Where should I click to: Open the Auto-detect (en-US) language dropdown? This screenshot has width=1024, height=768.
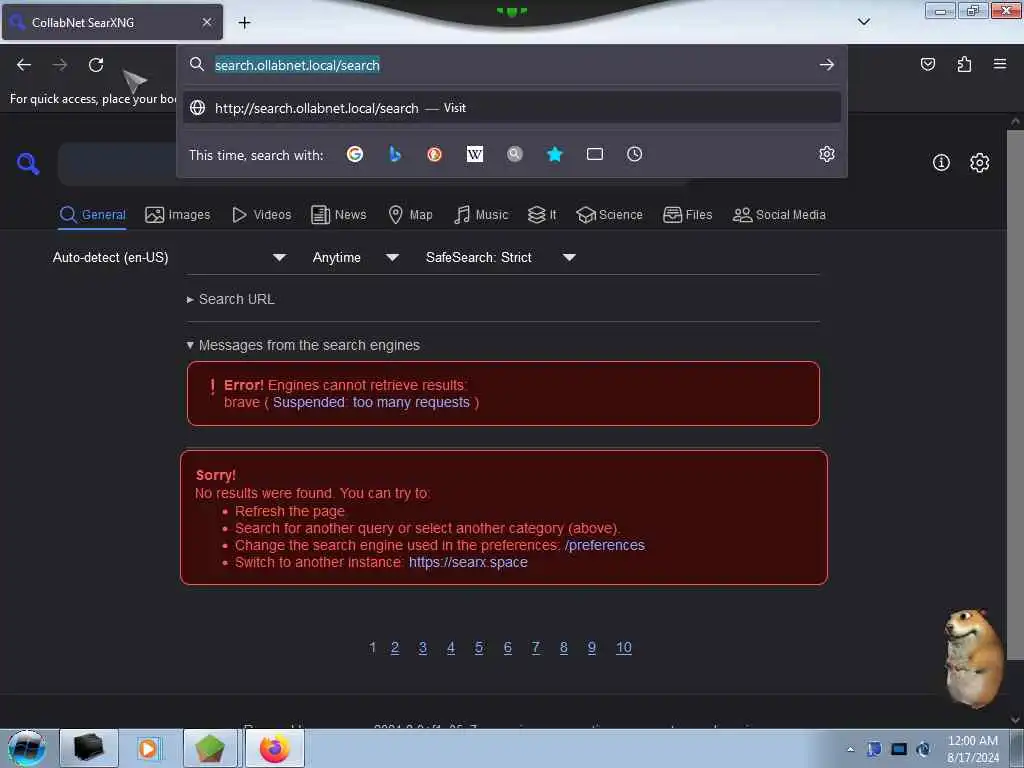pyautogui.click(x=169, y=257)
